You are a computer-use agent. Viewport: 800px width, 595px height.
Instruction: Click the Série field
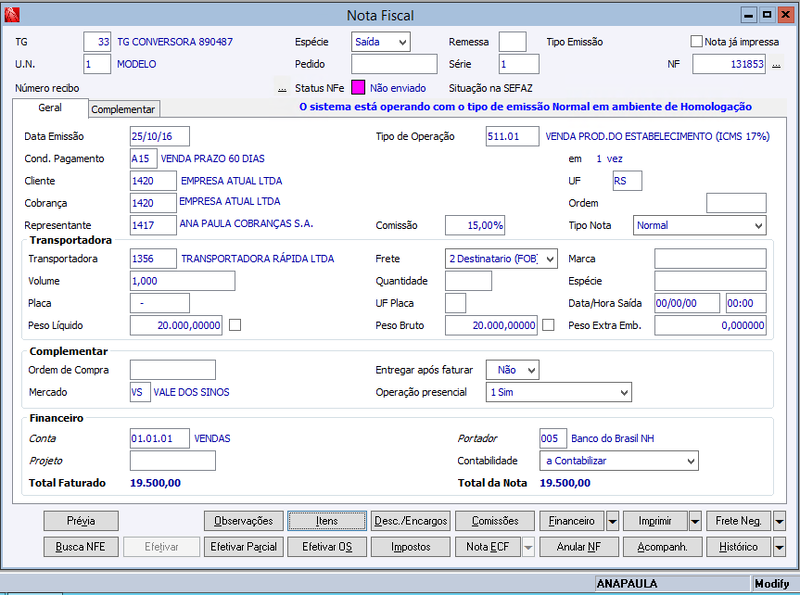tap(519, 64)
